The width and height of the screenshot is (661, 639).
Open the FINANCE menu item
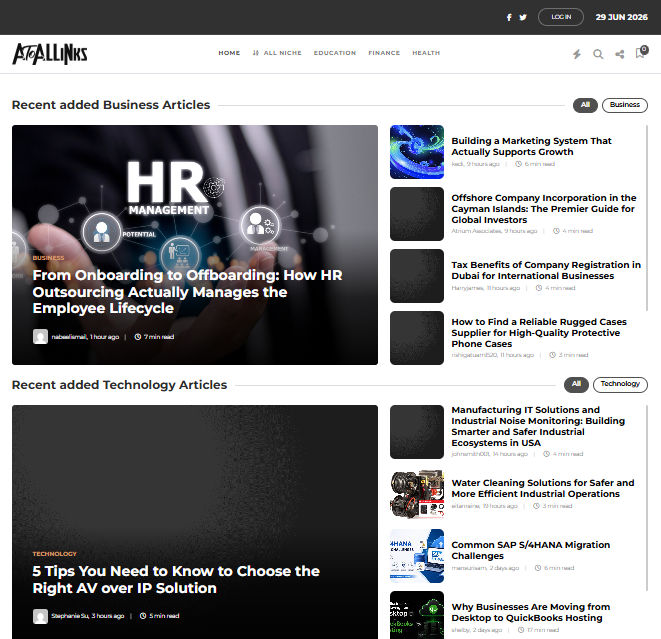[384, 53]
